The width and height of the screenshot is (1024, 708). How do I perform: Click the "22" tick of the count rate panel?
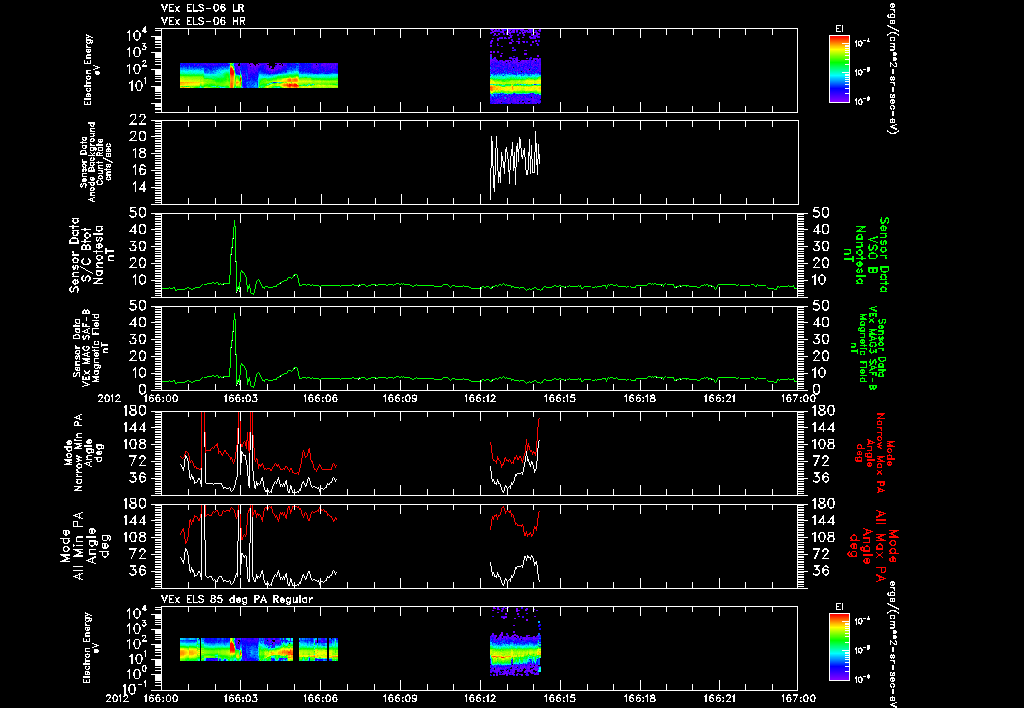138,120
